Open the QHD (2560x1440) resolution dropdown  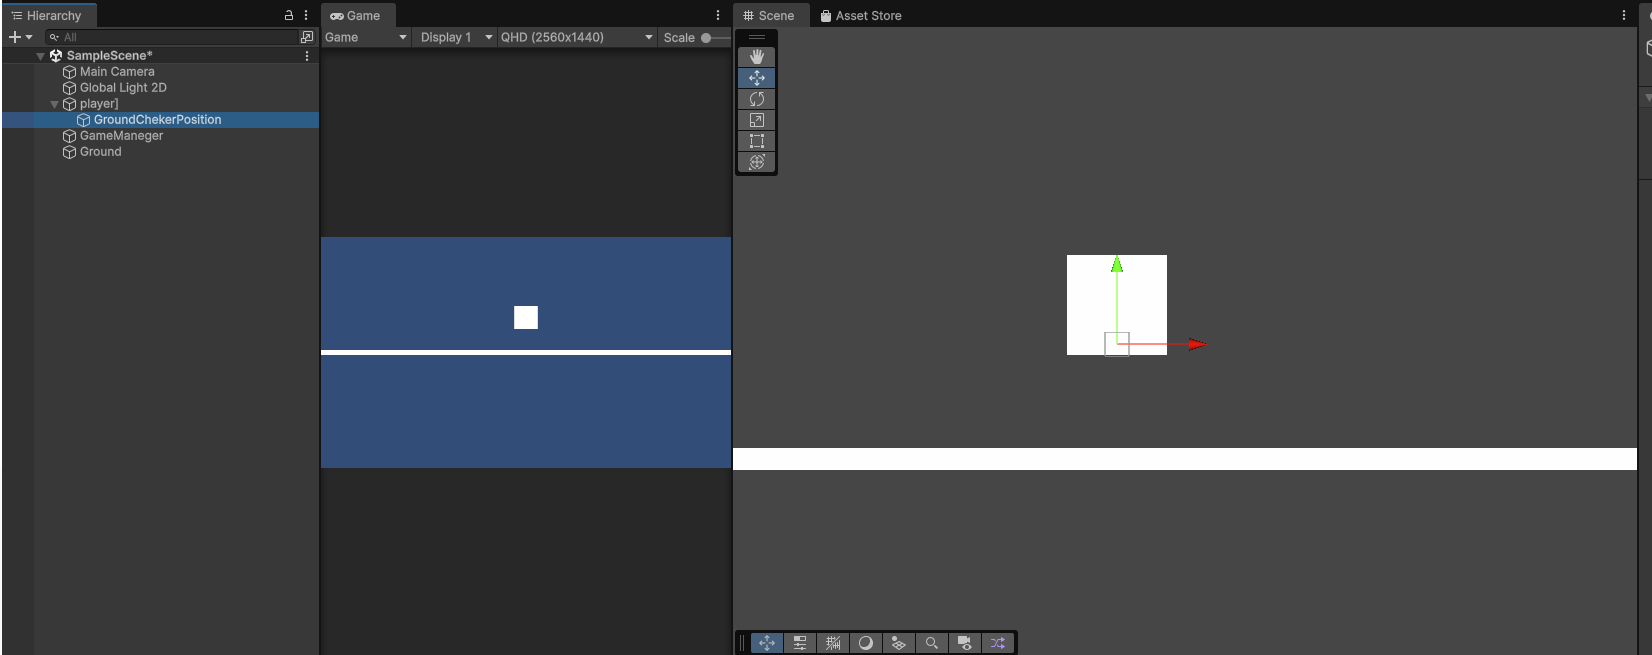(x=577, y=37)
